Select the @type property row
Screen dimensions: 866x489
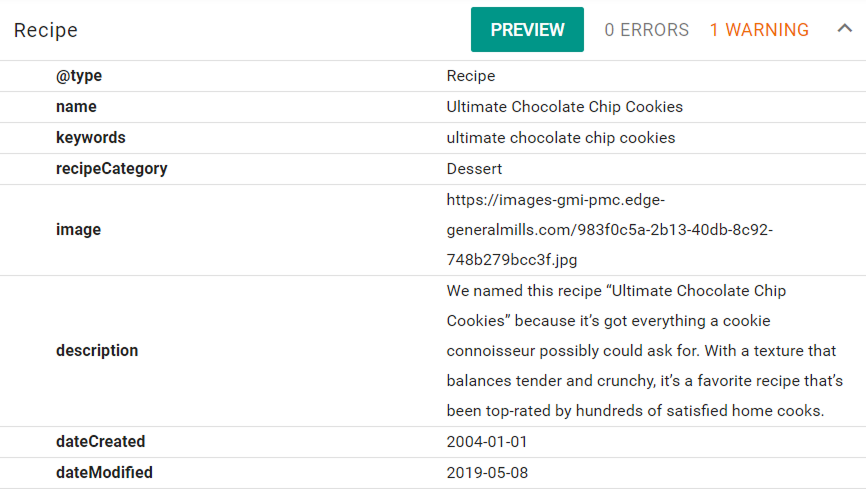[x=433, y=76]
